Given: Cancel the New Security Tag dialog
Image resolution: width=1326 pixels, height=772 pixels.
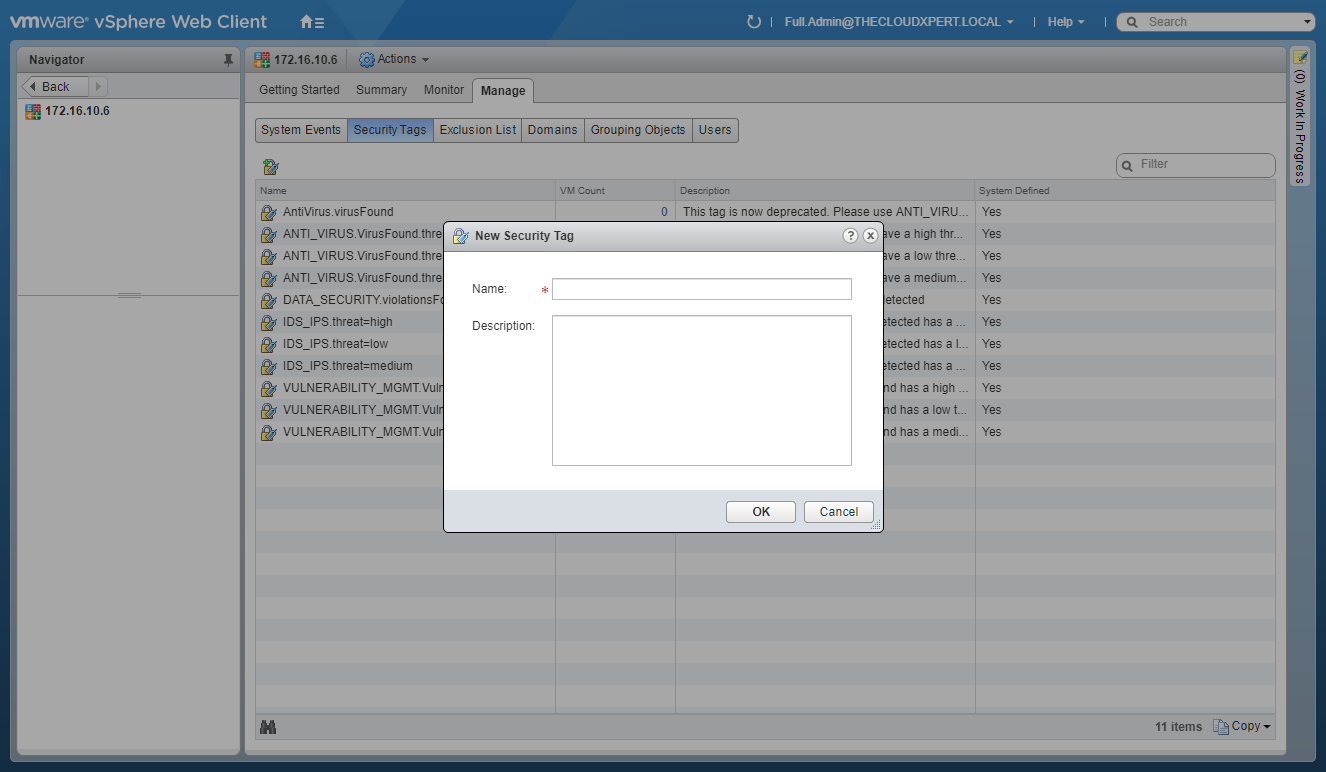Looking at the screenshot, I should [x=838, y=512].
